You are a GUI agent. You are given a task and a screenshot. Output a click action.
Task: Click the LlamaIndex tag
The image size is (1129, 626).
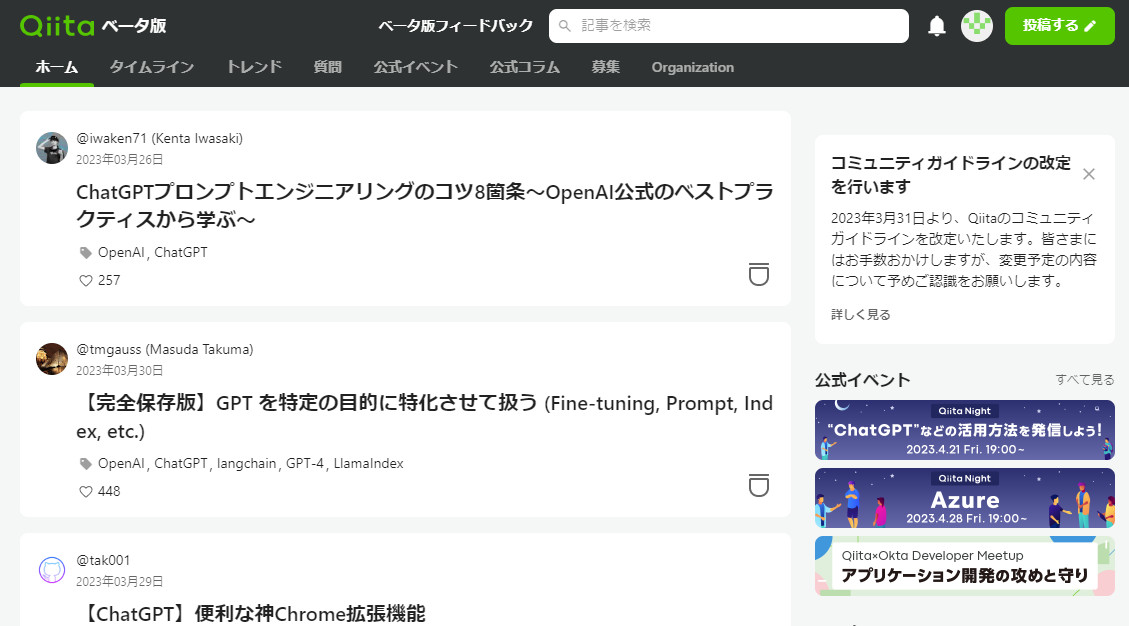369,463
